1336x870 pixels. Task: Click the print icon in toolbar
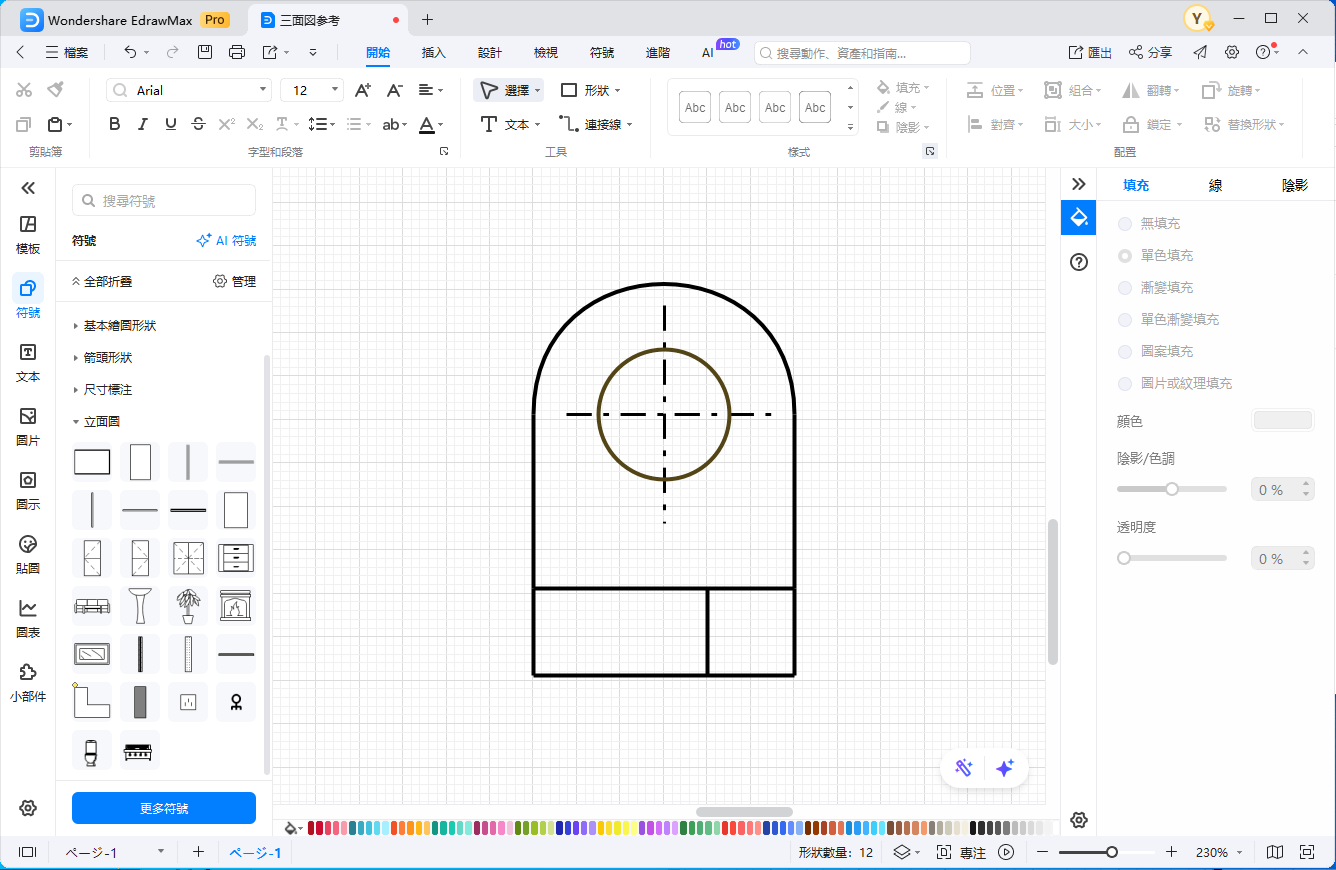(x=237, y=52)
